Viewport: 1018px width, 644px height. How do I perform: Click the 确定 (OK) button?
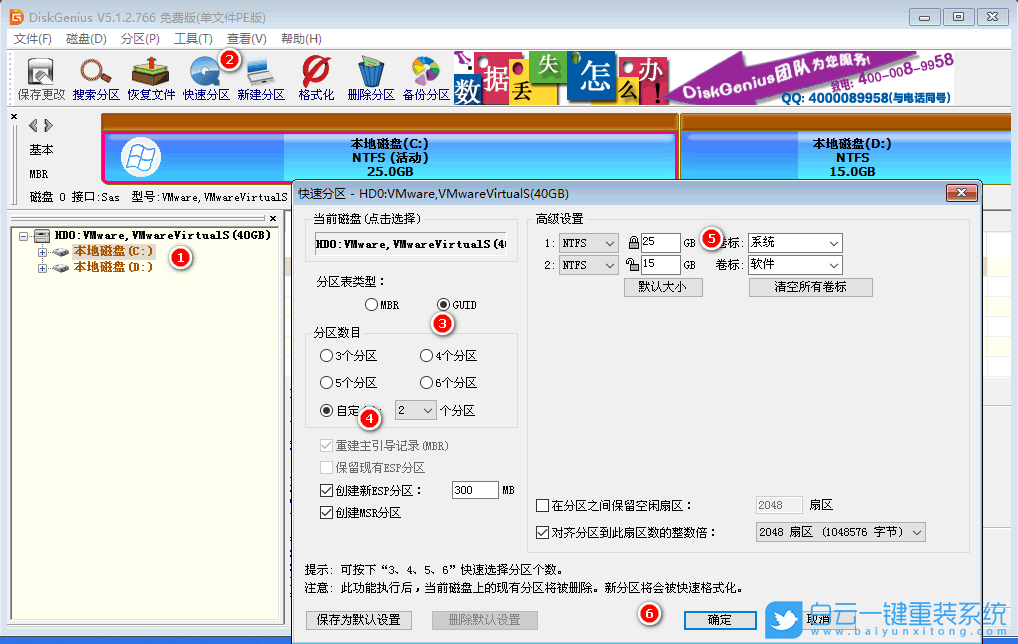719,620
